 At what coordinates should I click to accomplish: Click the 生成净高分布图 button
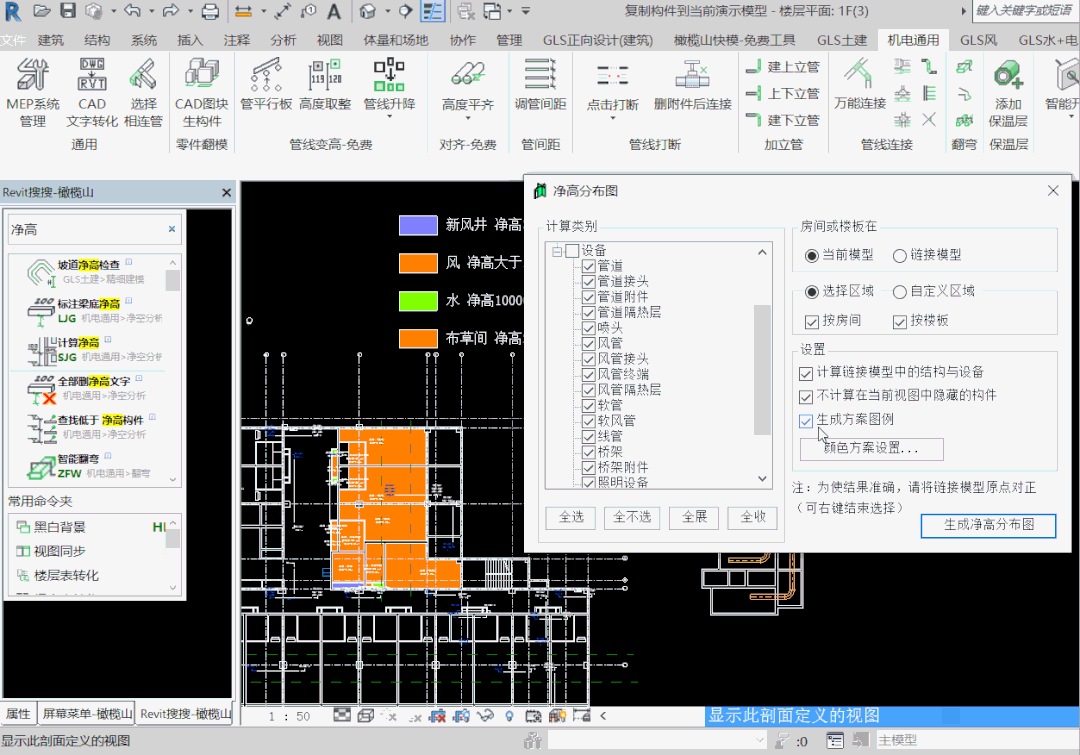point(988,526)
